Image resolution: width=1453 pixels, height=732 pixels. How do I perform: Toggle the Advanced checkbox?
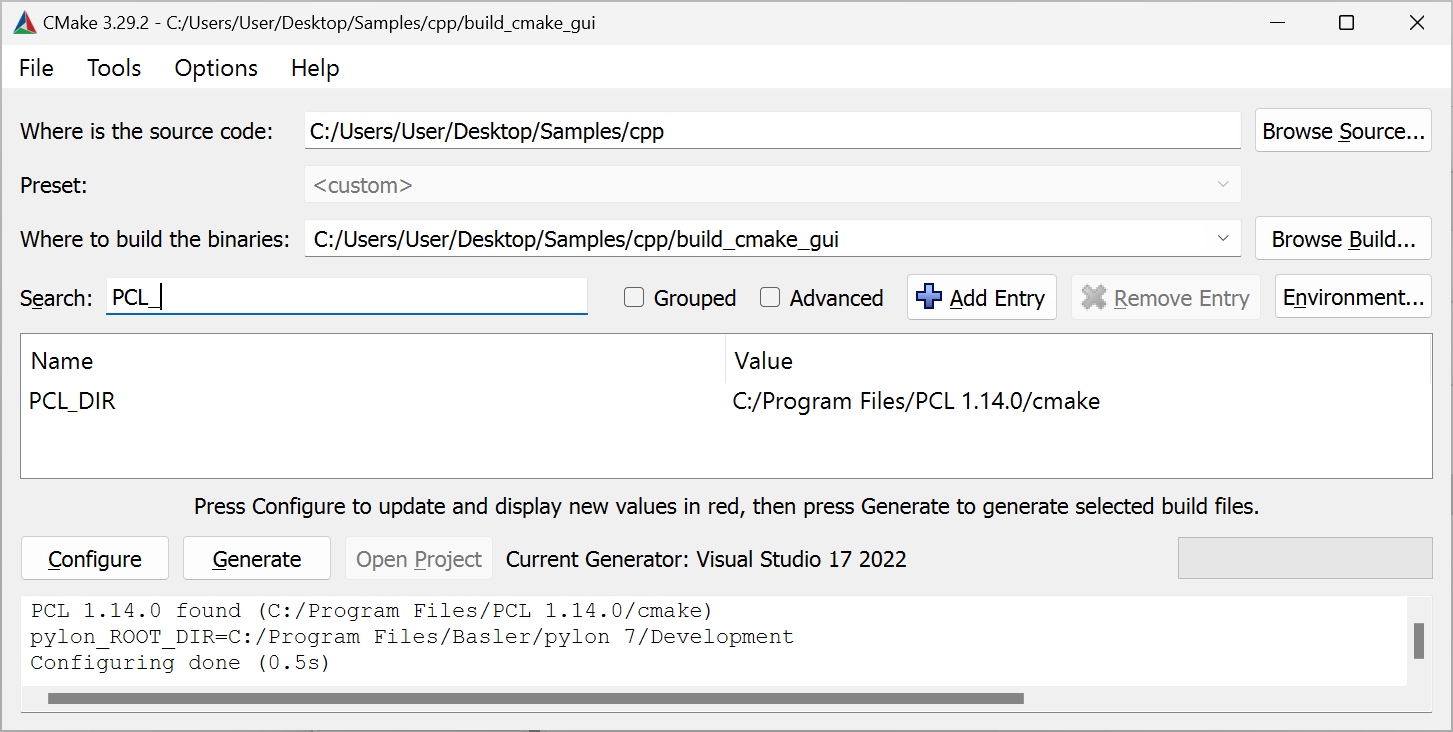coord(770,298)
